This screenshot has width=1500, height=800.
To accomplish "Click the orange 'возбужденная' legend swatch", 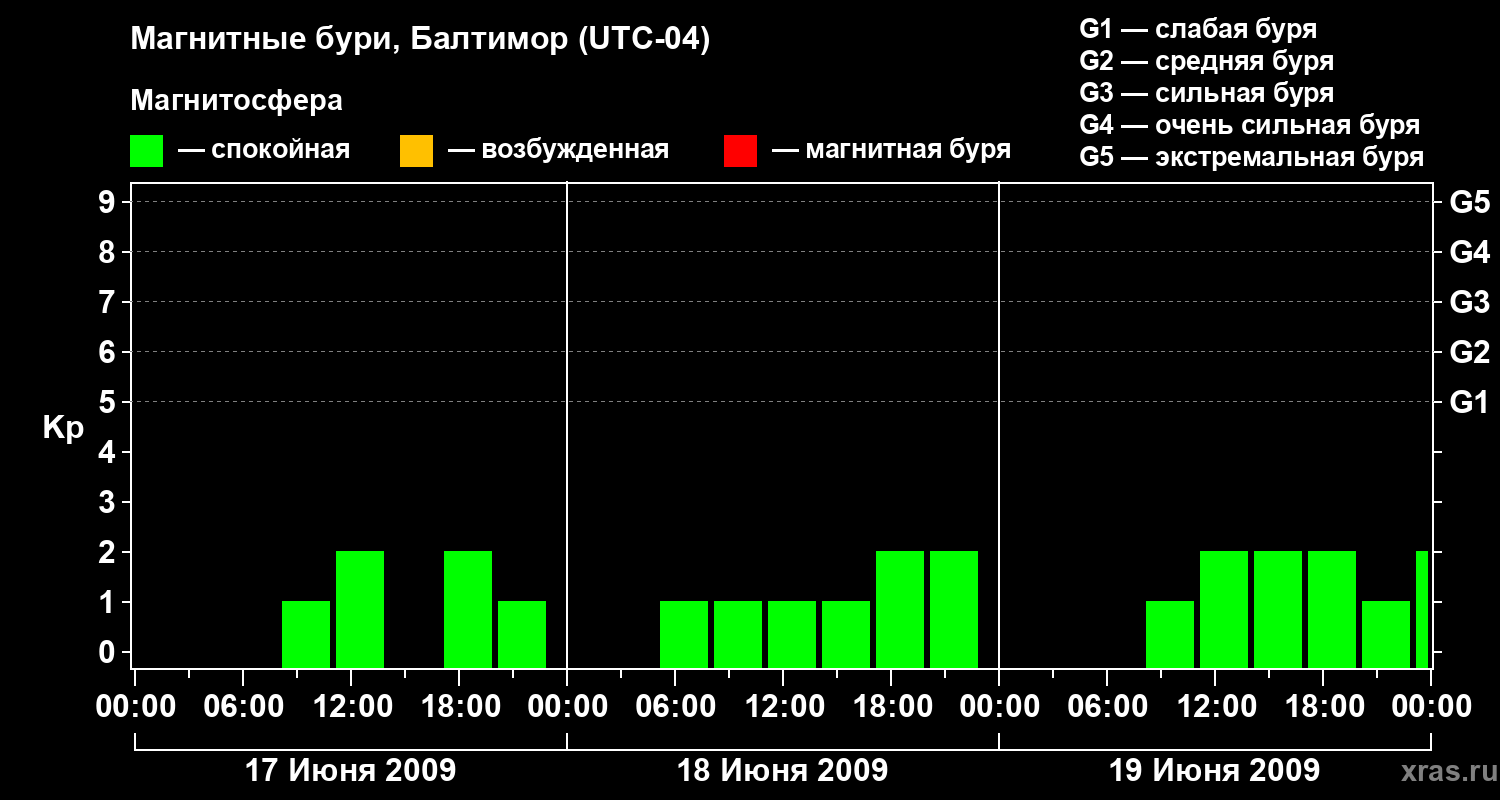I will [x=416, y=151].
